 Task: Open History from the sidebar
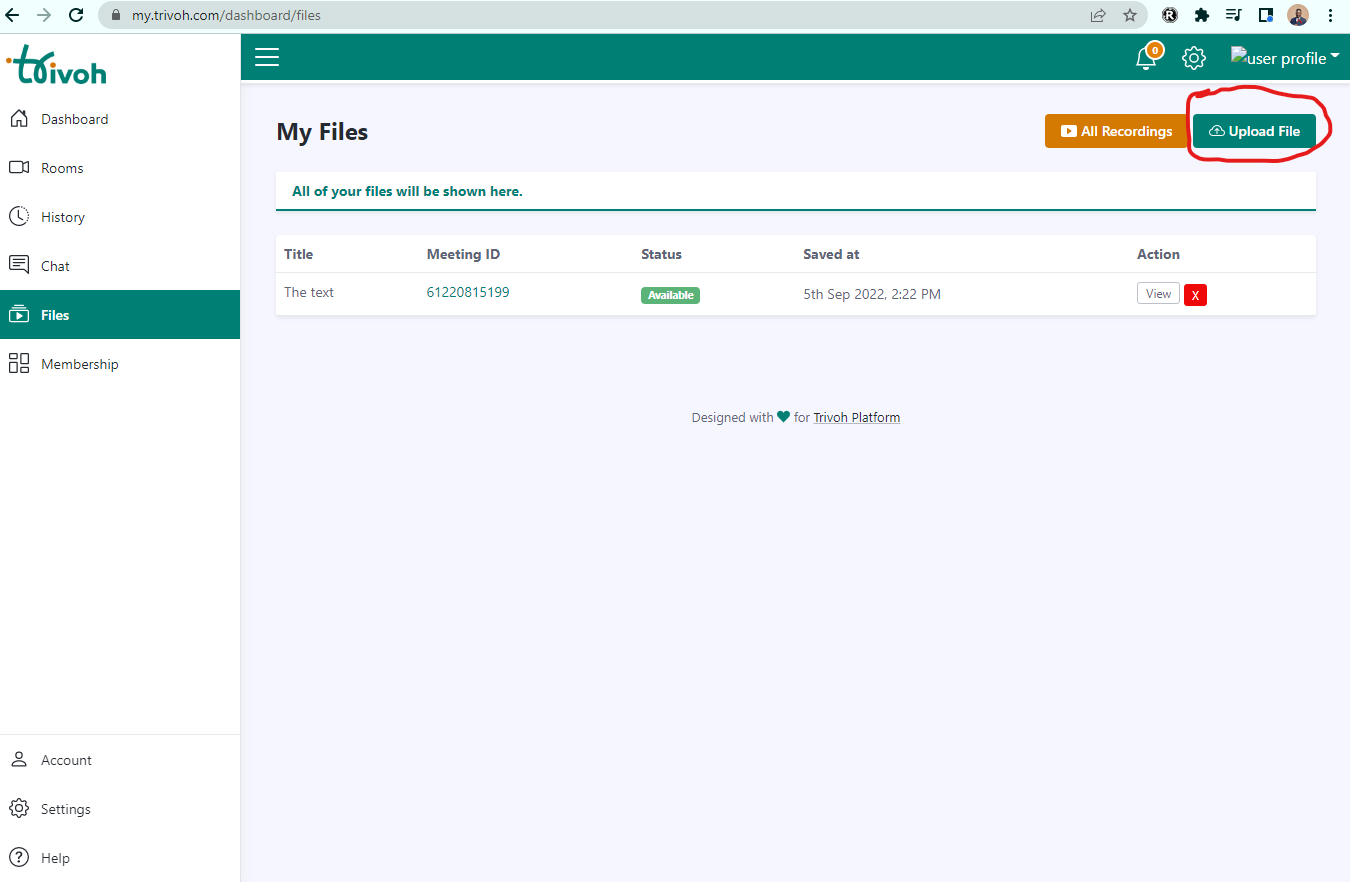(x=62, y=217)
